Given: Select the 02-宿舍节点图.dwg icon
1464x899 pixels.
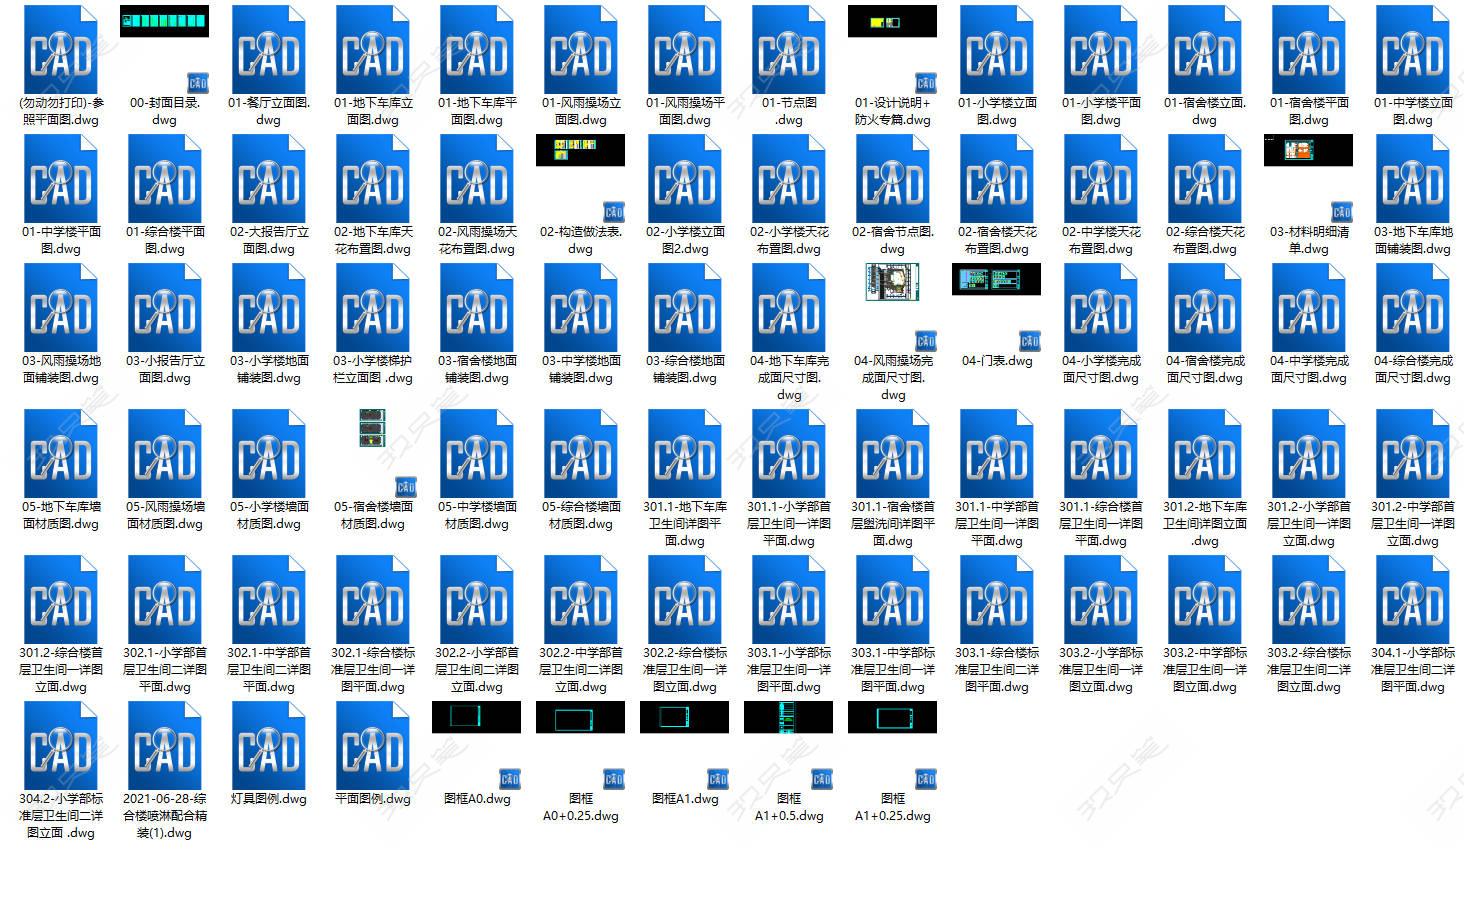Looking at the screenshot, I should click(x=892, y=178).
